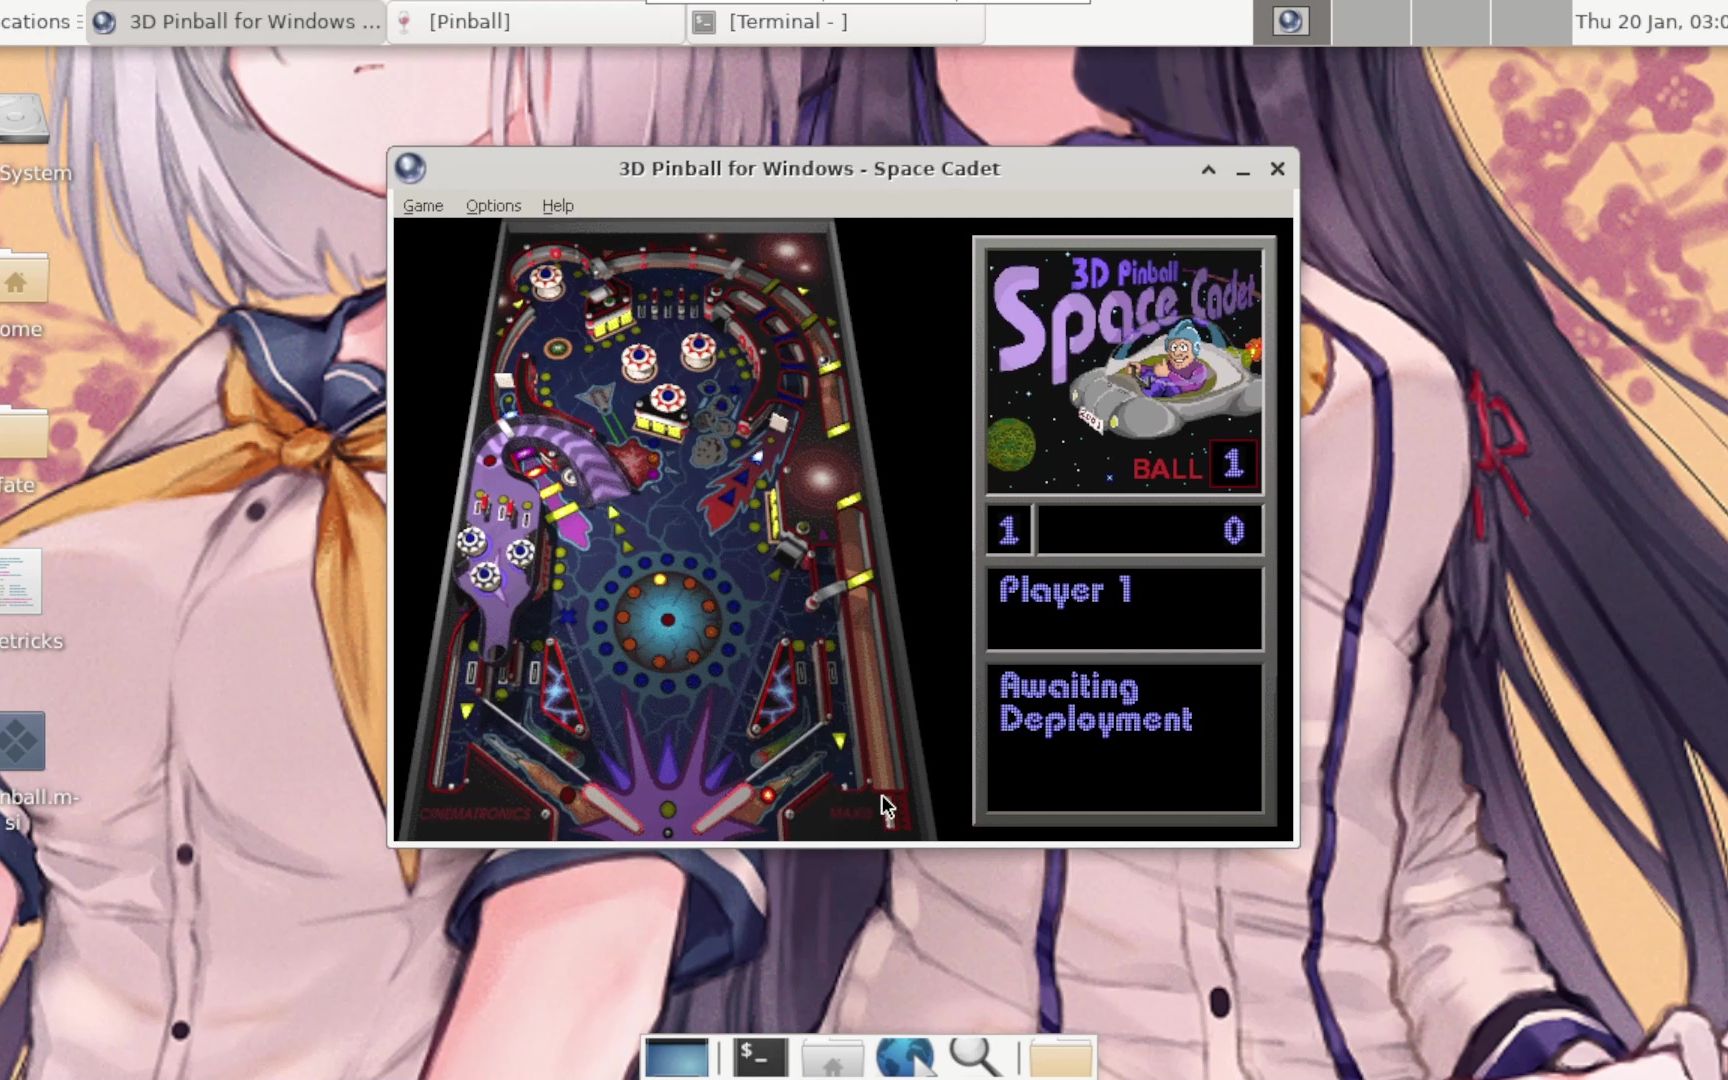Close the 3D Pinball window

pos(1277,169)
